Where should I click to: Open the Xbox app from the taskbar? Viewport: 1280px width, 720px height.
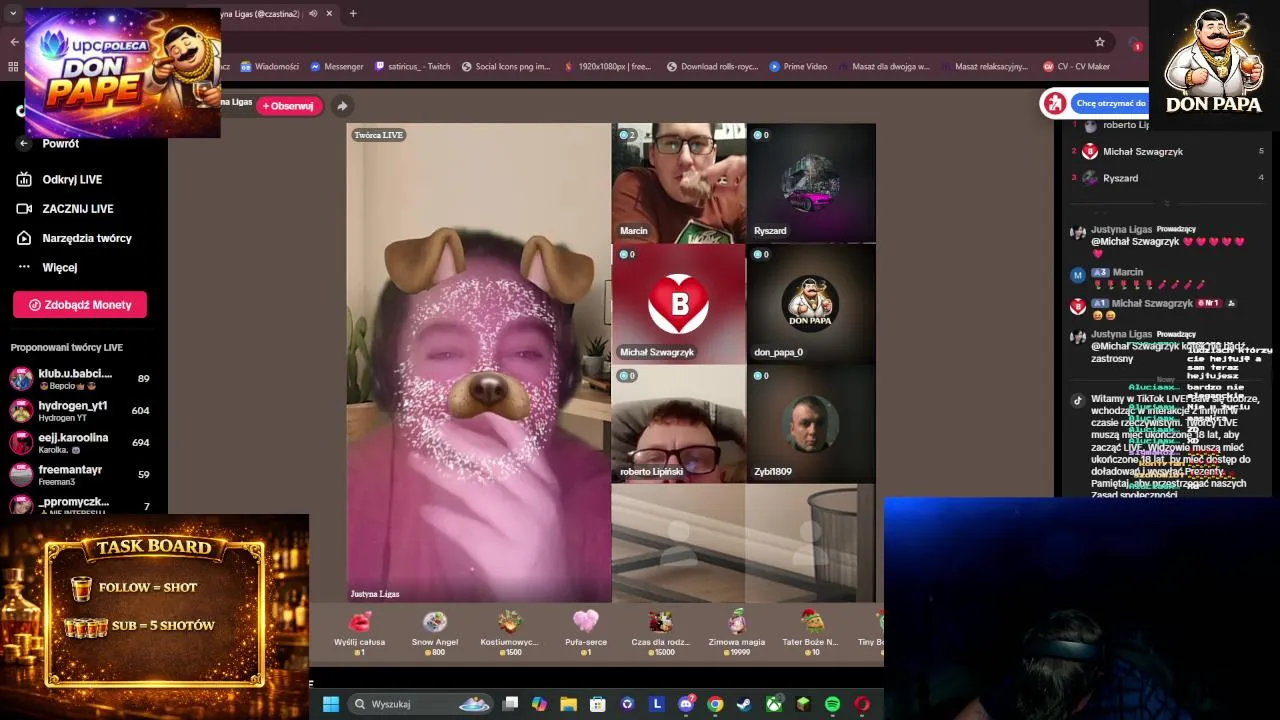[x=774, y=704]
